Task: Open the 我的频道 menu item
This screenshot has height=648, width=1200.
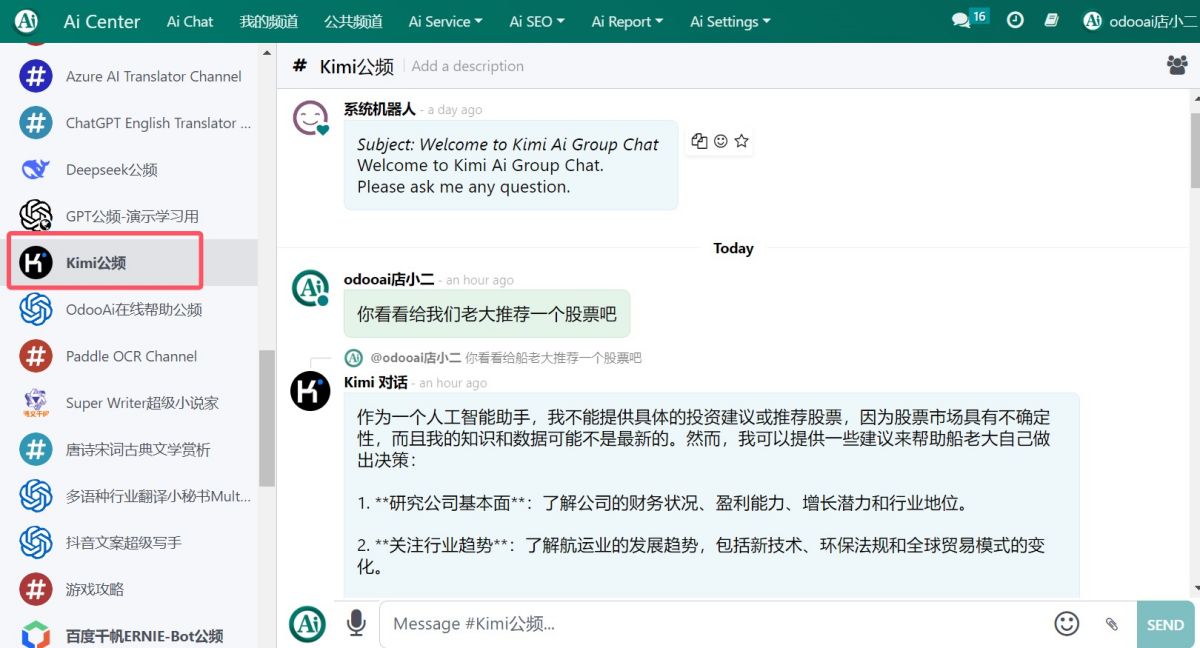Action: point(269,21)
